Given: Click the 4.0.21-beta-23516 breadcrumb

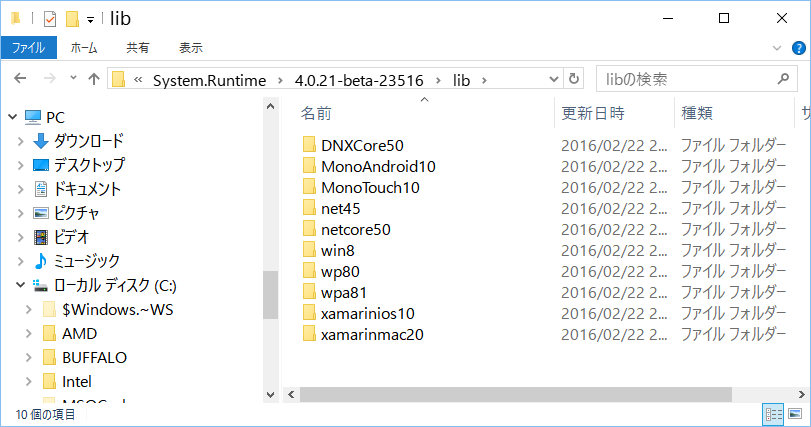Looking at the screenshot, I should pos(359,80).
